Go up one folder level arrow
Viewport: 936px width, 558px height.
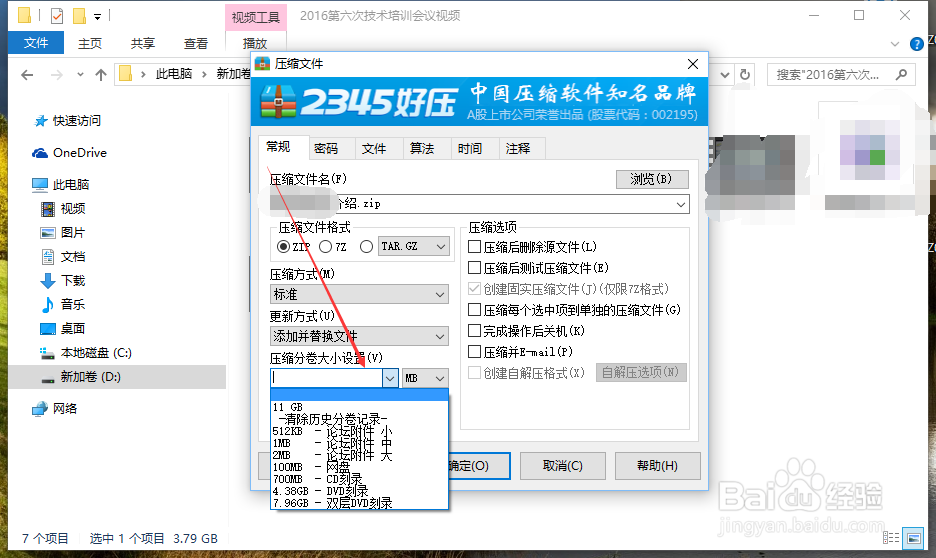pos(101,75)
